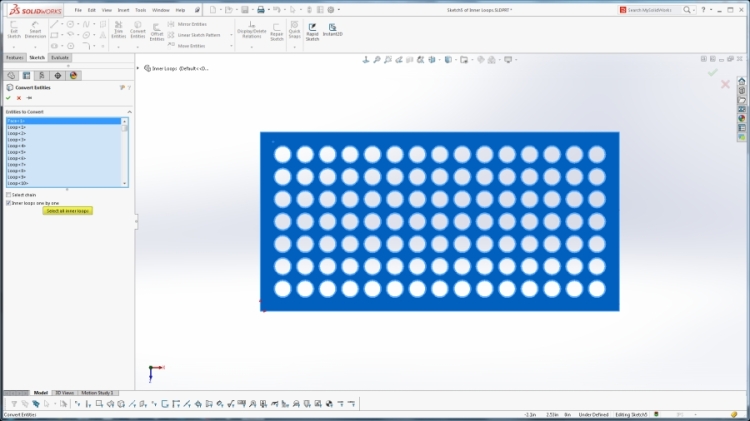Select the Corner Rectangle tool
The height and width of the screenshot is (421, 750).
[x=54, y=35]
